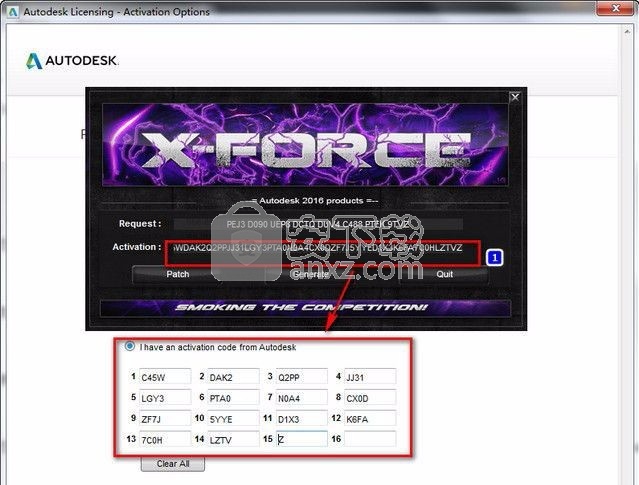
Task: Click the X-FORCE banner image
Action: (305, 145)
